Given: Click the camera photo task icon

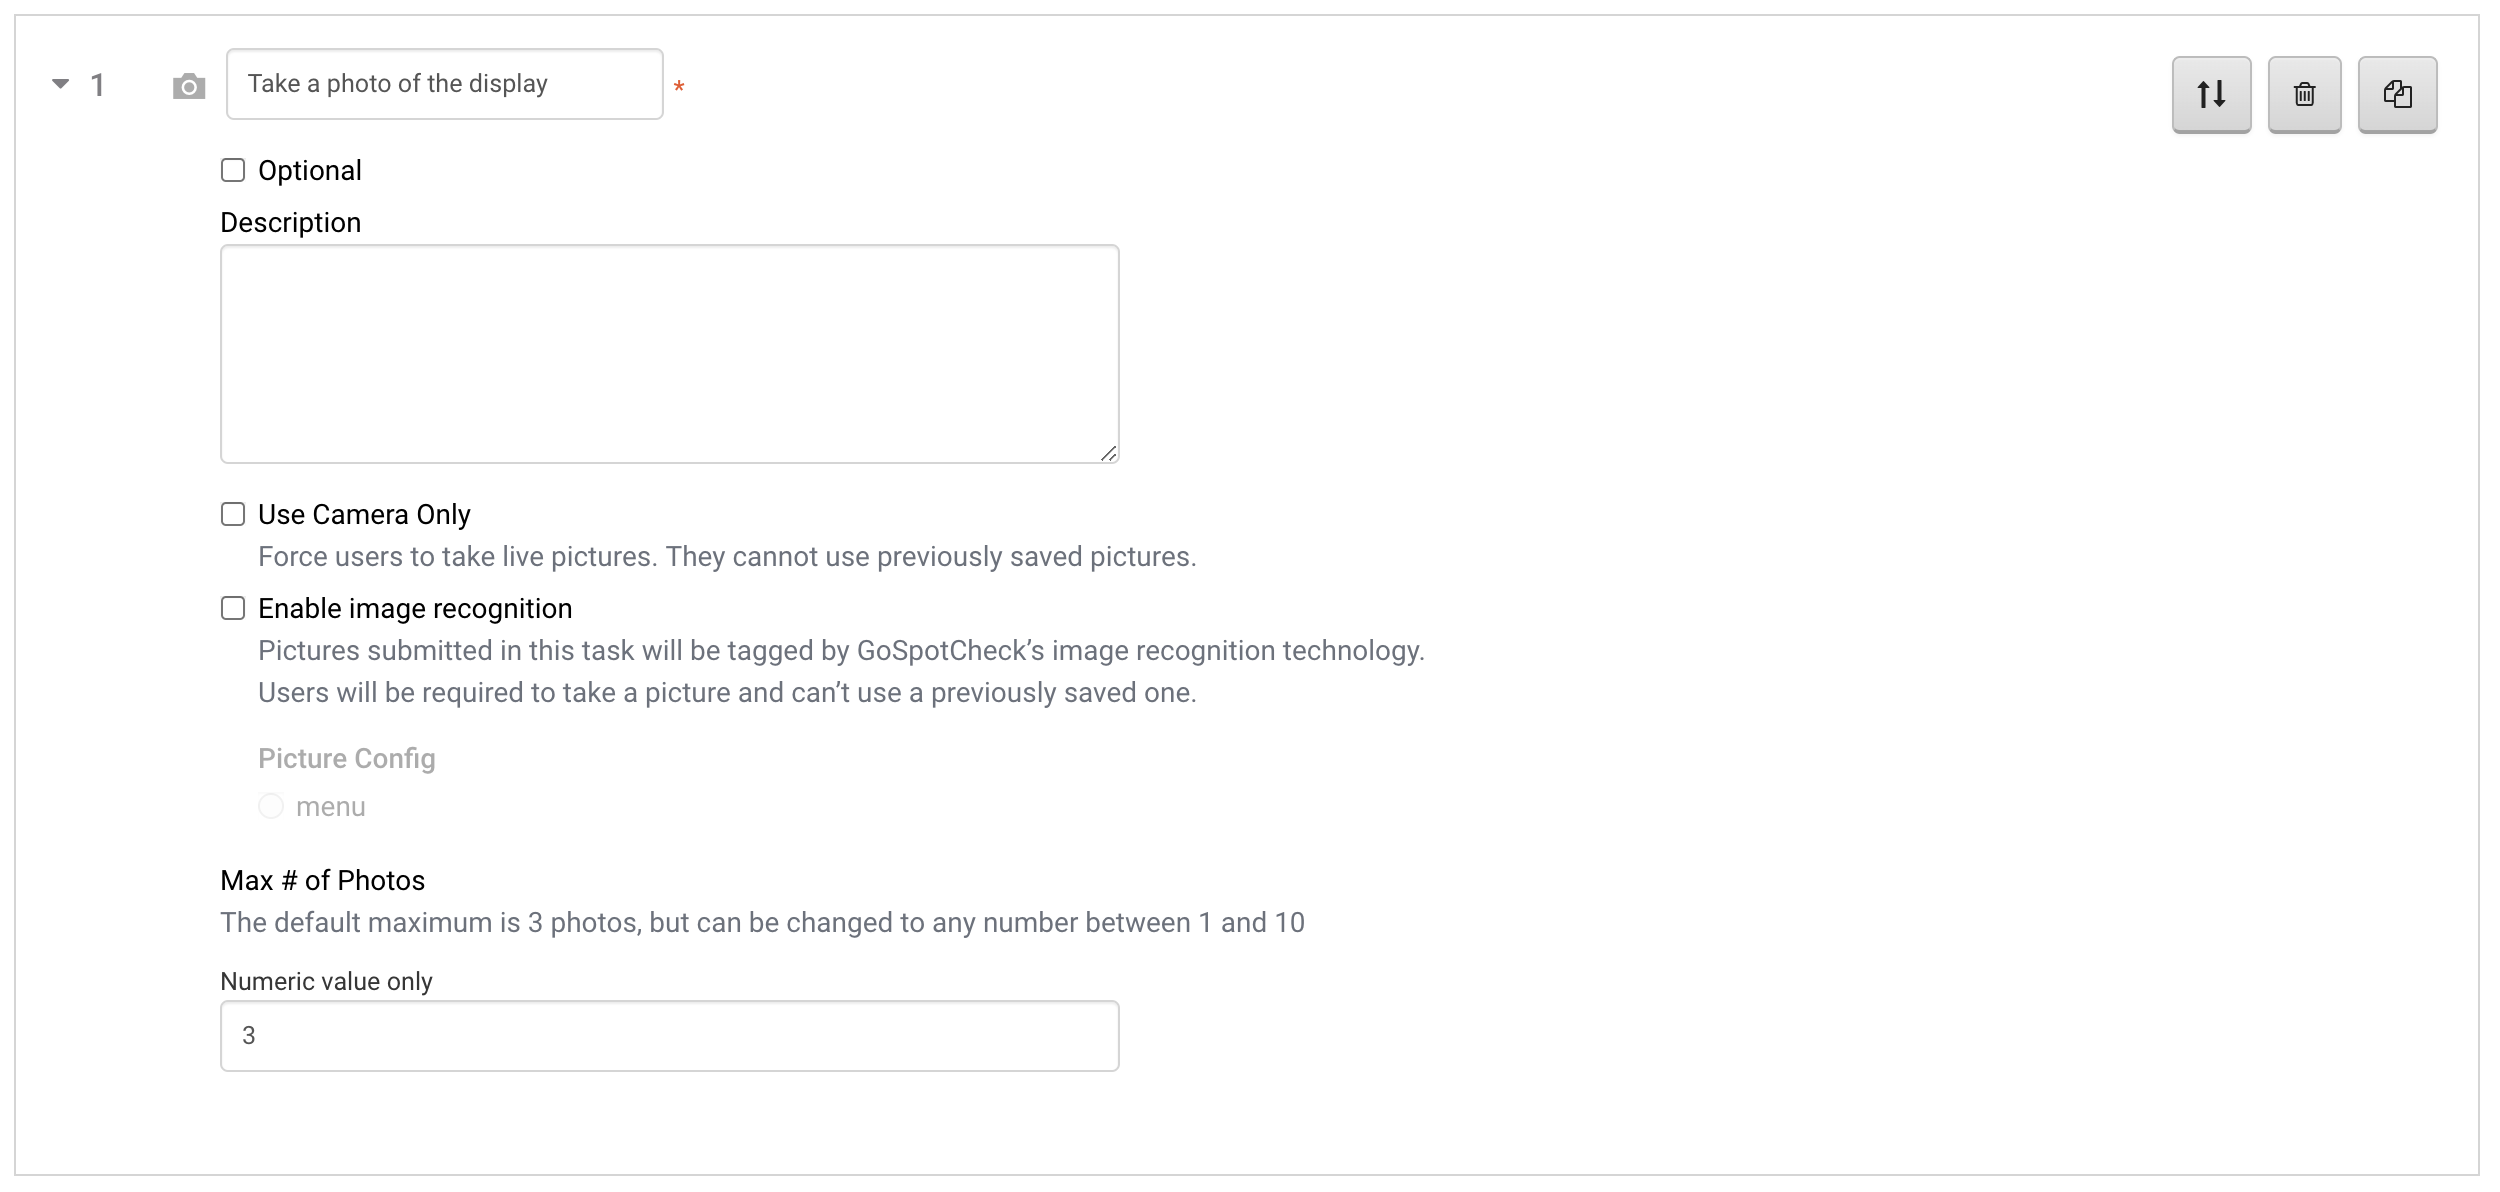Looking at the screenshot, I should coord(189,87).
